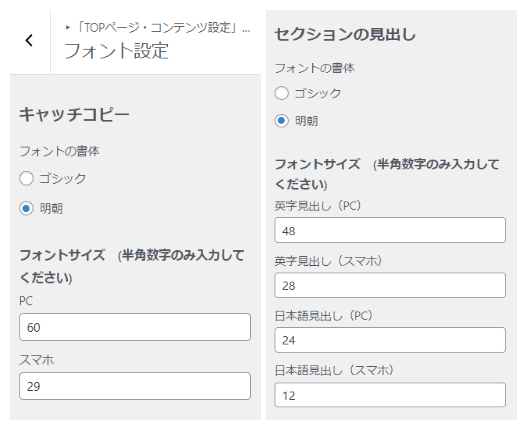Click the 英字見出し（スマホ）field with 28
Viewport: 527px width, 430px height.
pos(390,285)
